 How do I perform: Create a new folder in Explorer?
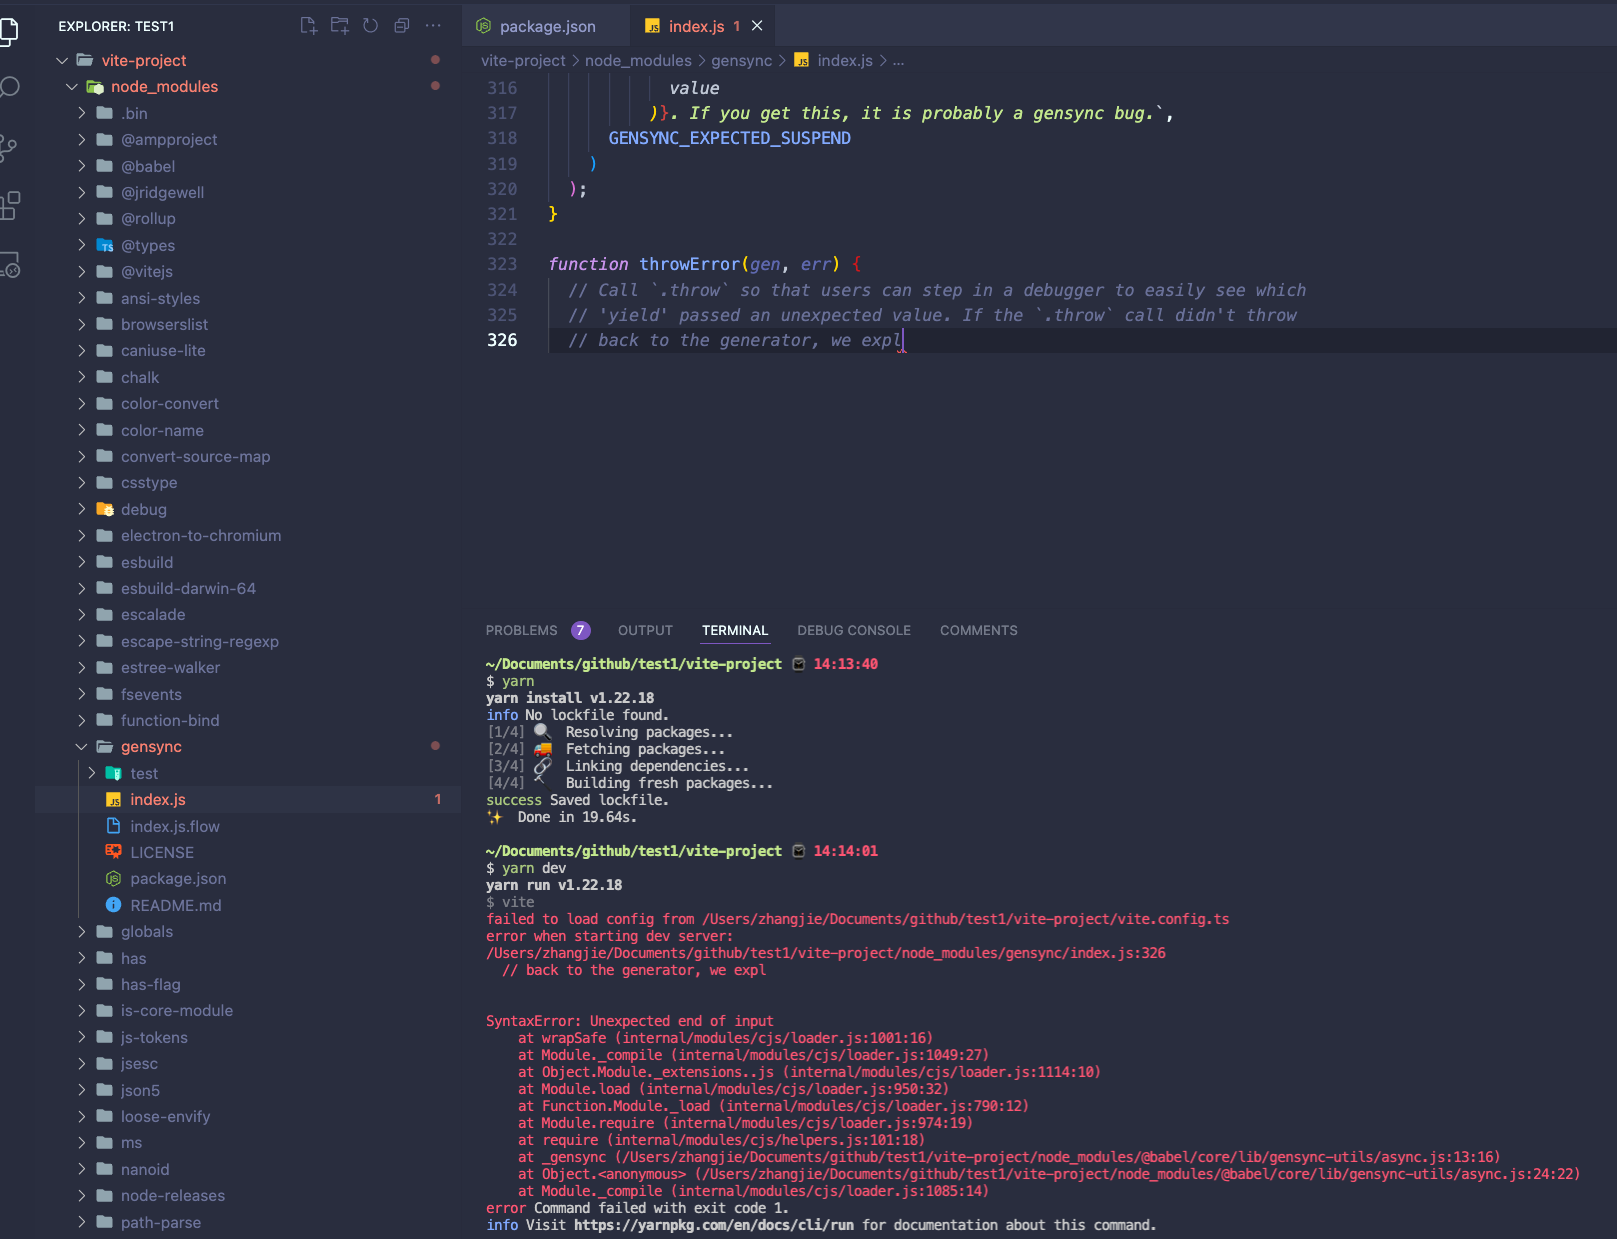[340, 26]
